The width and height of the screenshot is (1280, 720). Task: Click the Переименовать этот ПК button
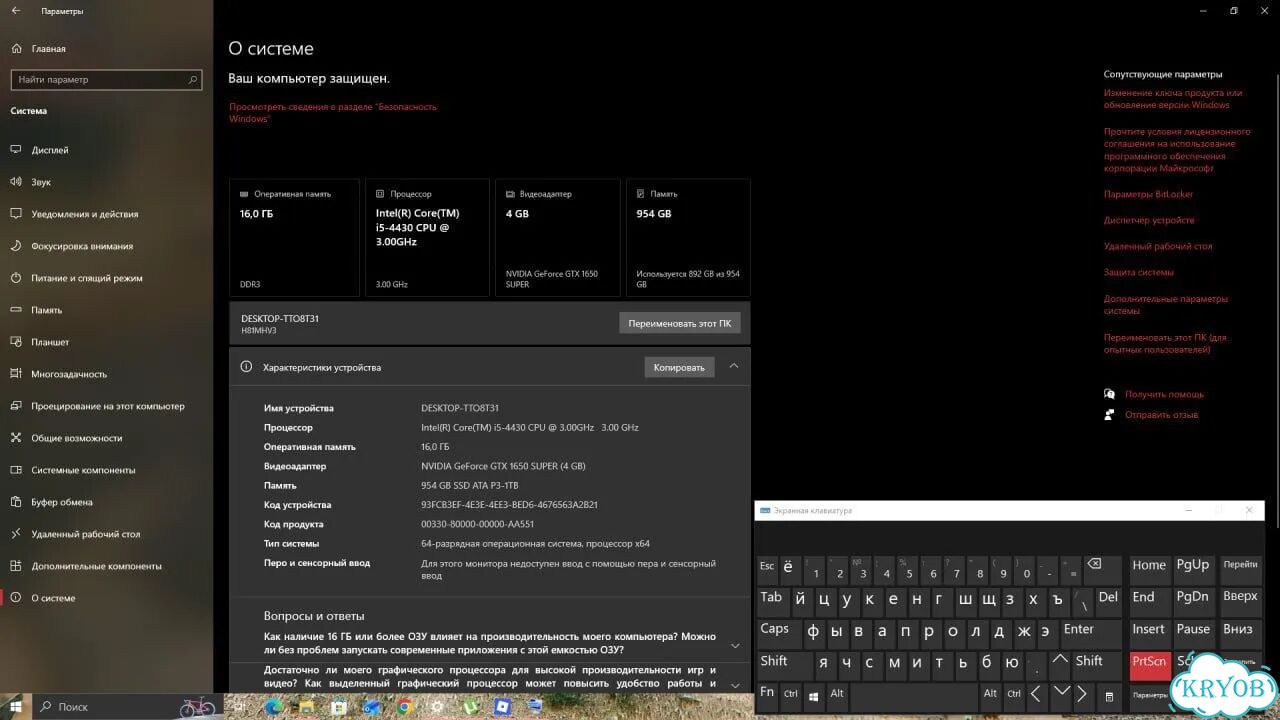(679, 323)
